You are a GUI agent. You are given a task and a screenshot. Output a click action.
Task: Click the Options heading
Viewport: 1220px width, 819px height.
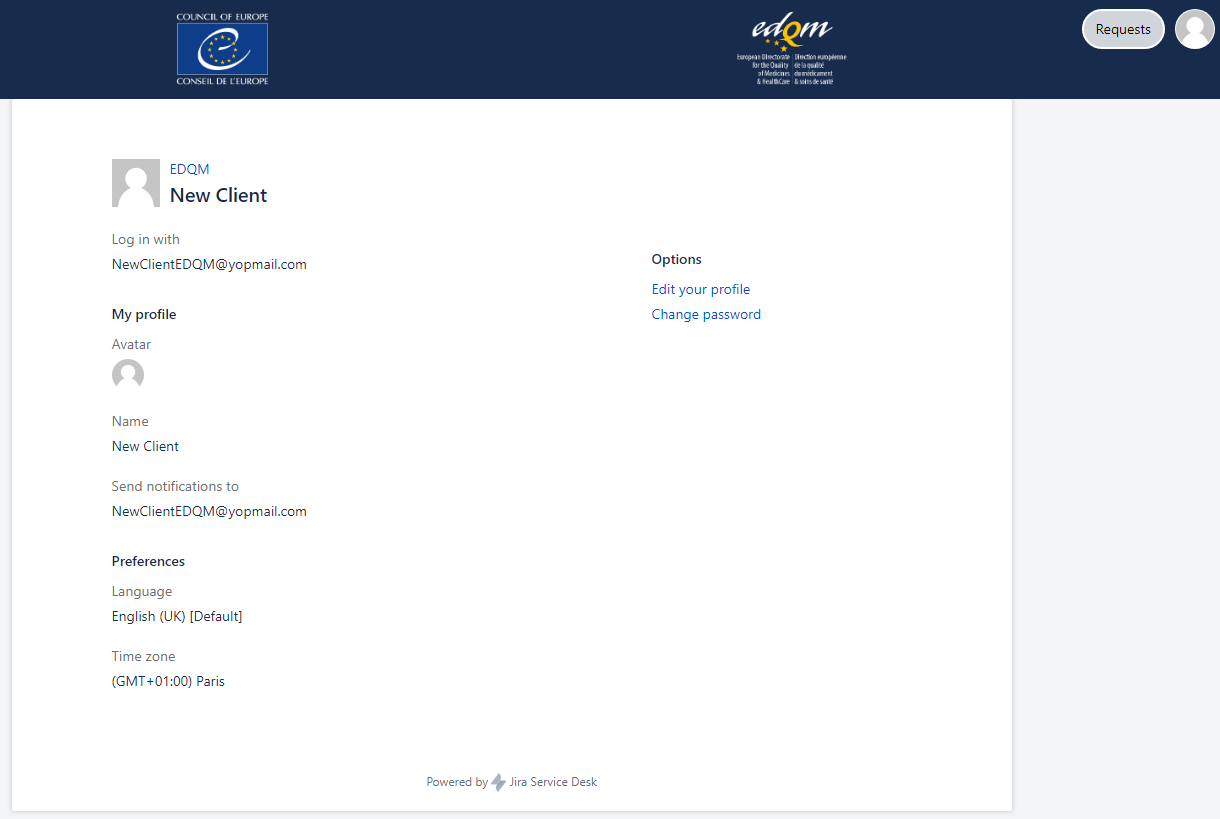[x=677, y=259]
